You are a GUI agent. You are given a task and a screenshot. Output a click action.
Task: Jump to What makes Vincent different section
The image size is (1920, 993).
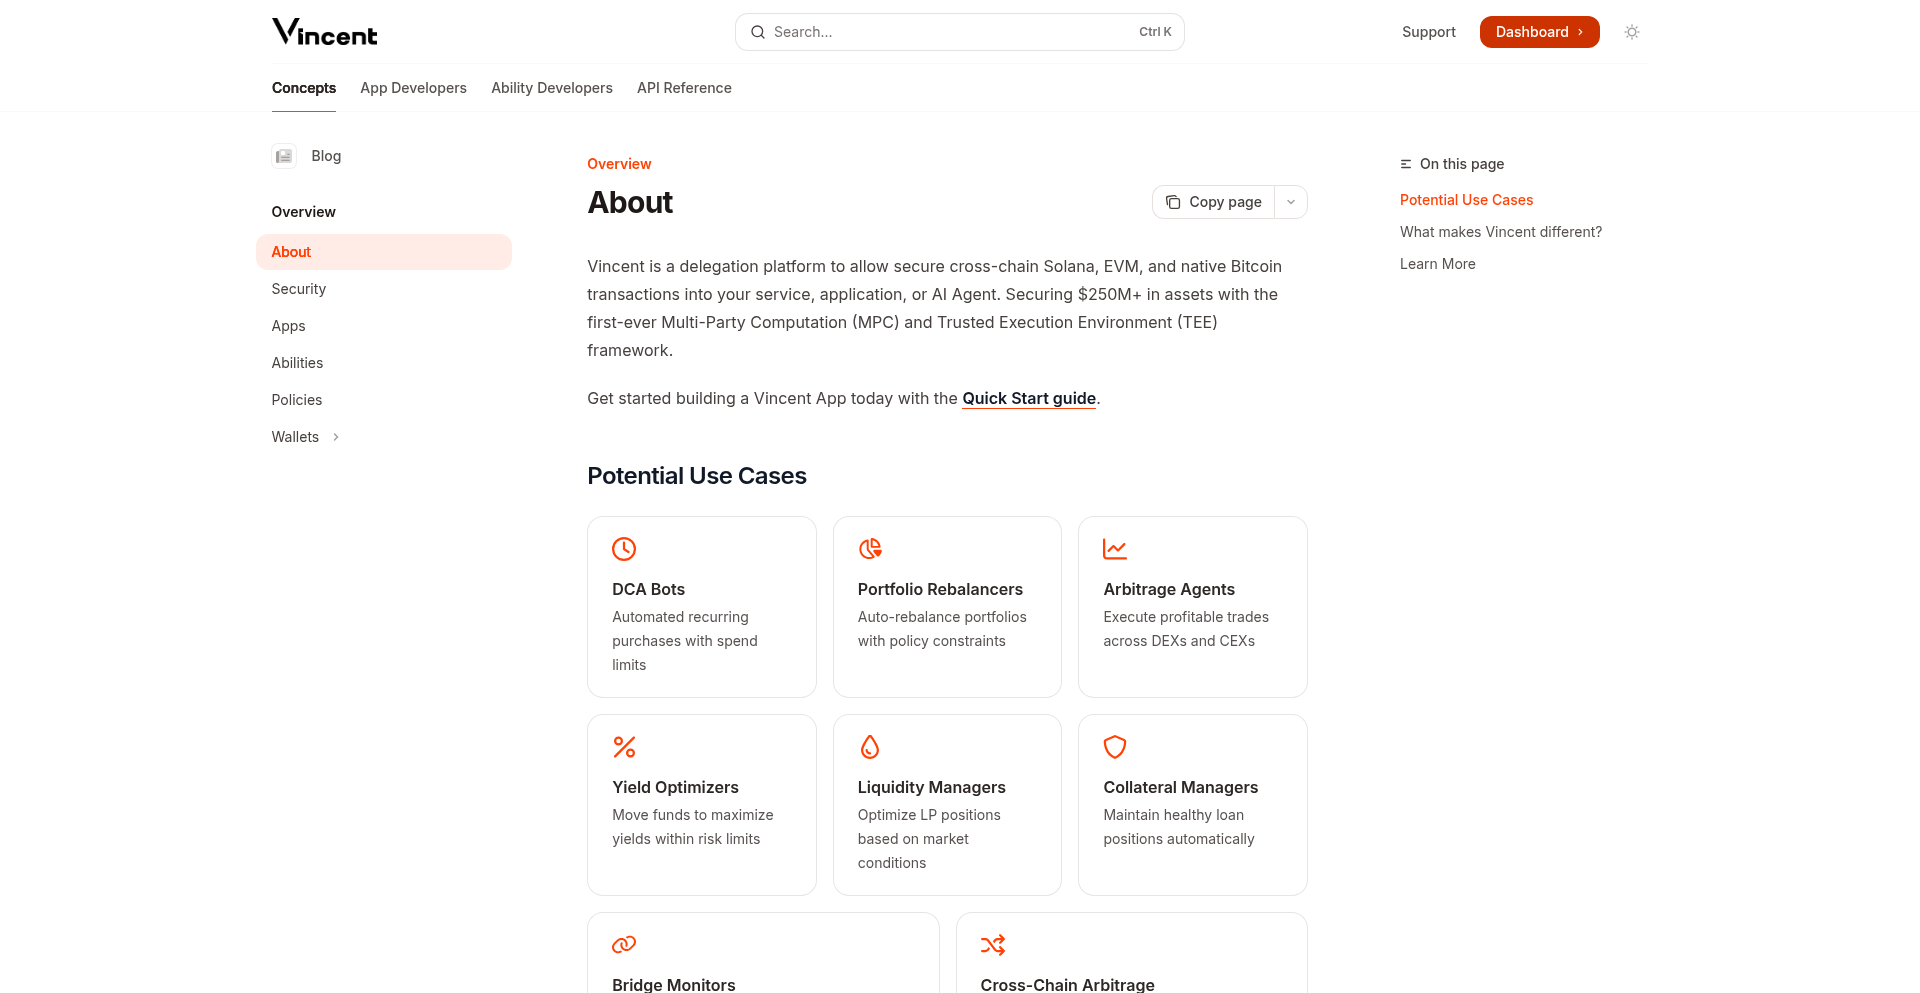click(x=1500, y=232)
